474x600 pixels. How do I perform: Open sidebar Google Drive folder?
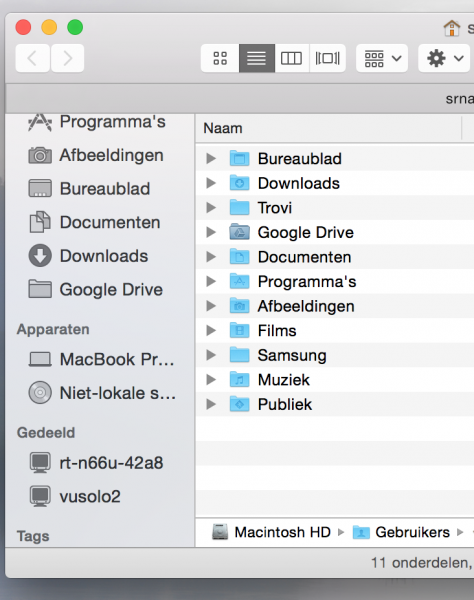pyautogui.click(x=96, y=289)
